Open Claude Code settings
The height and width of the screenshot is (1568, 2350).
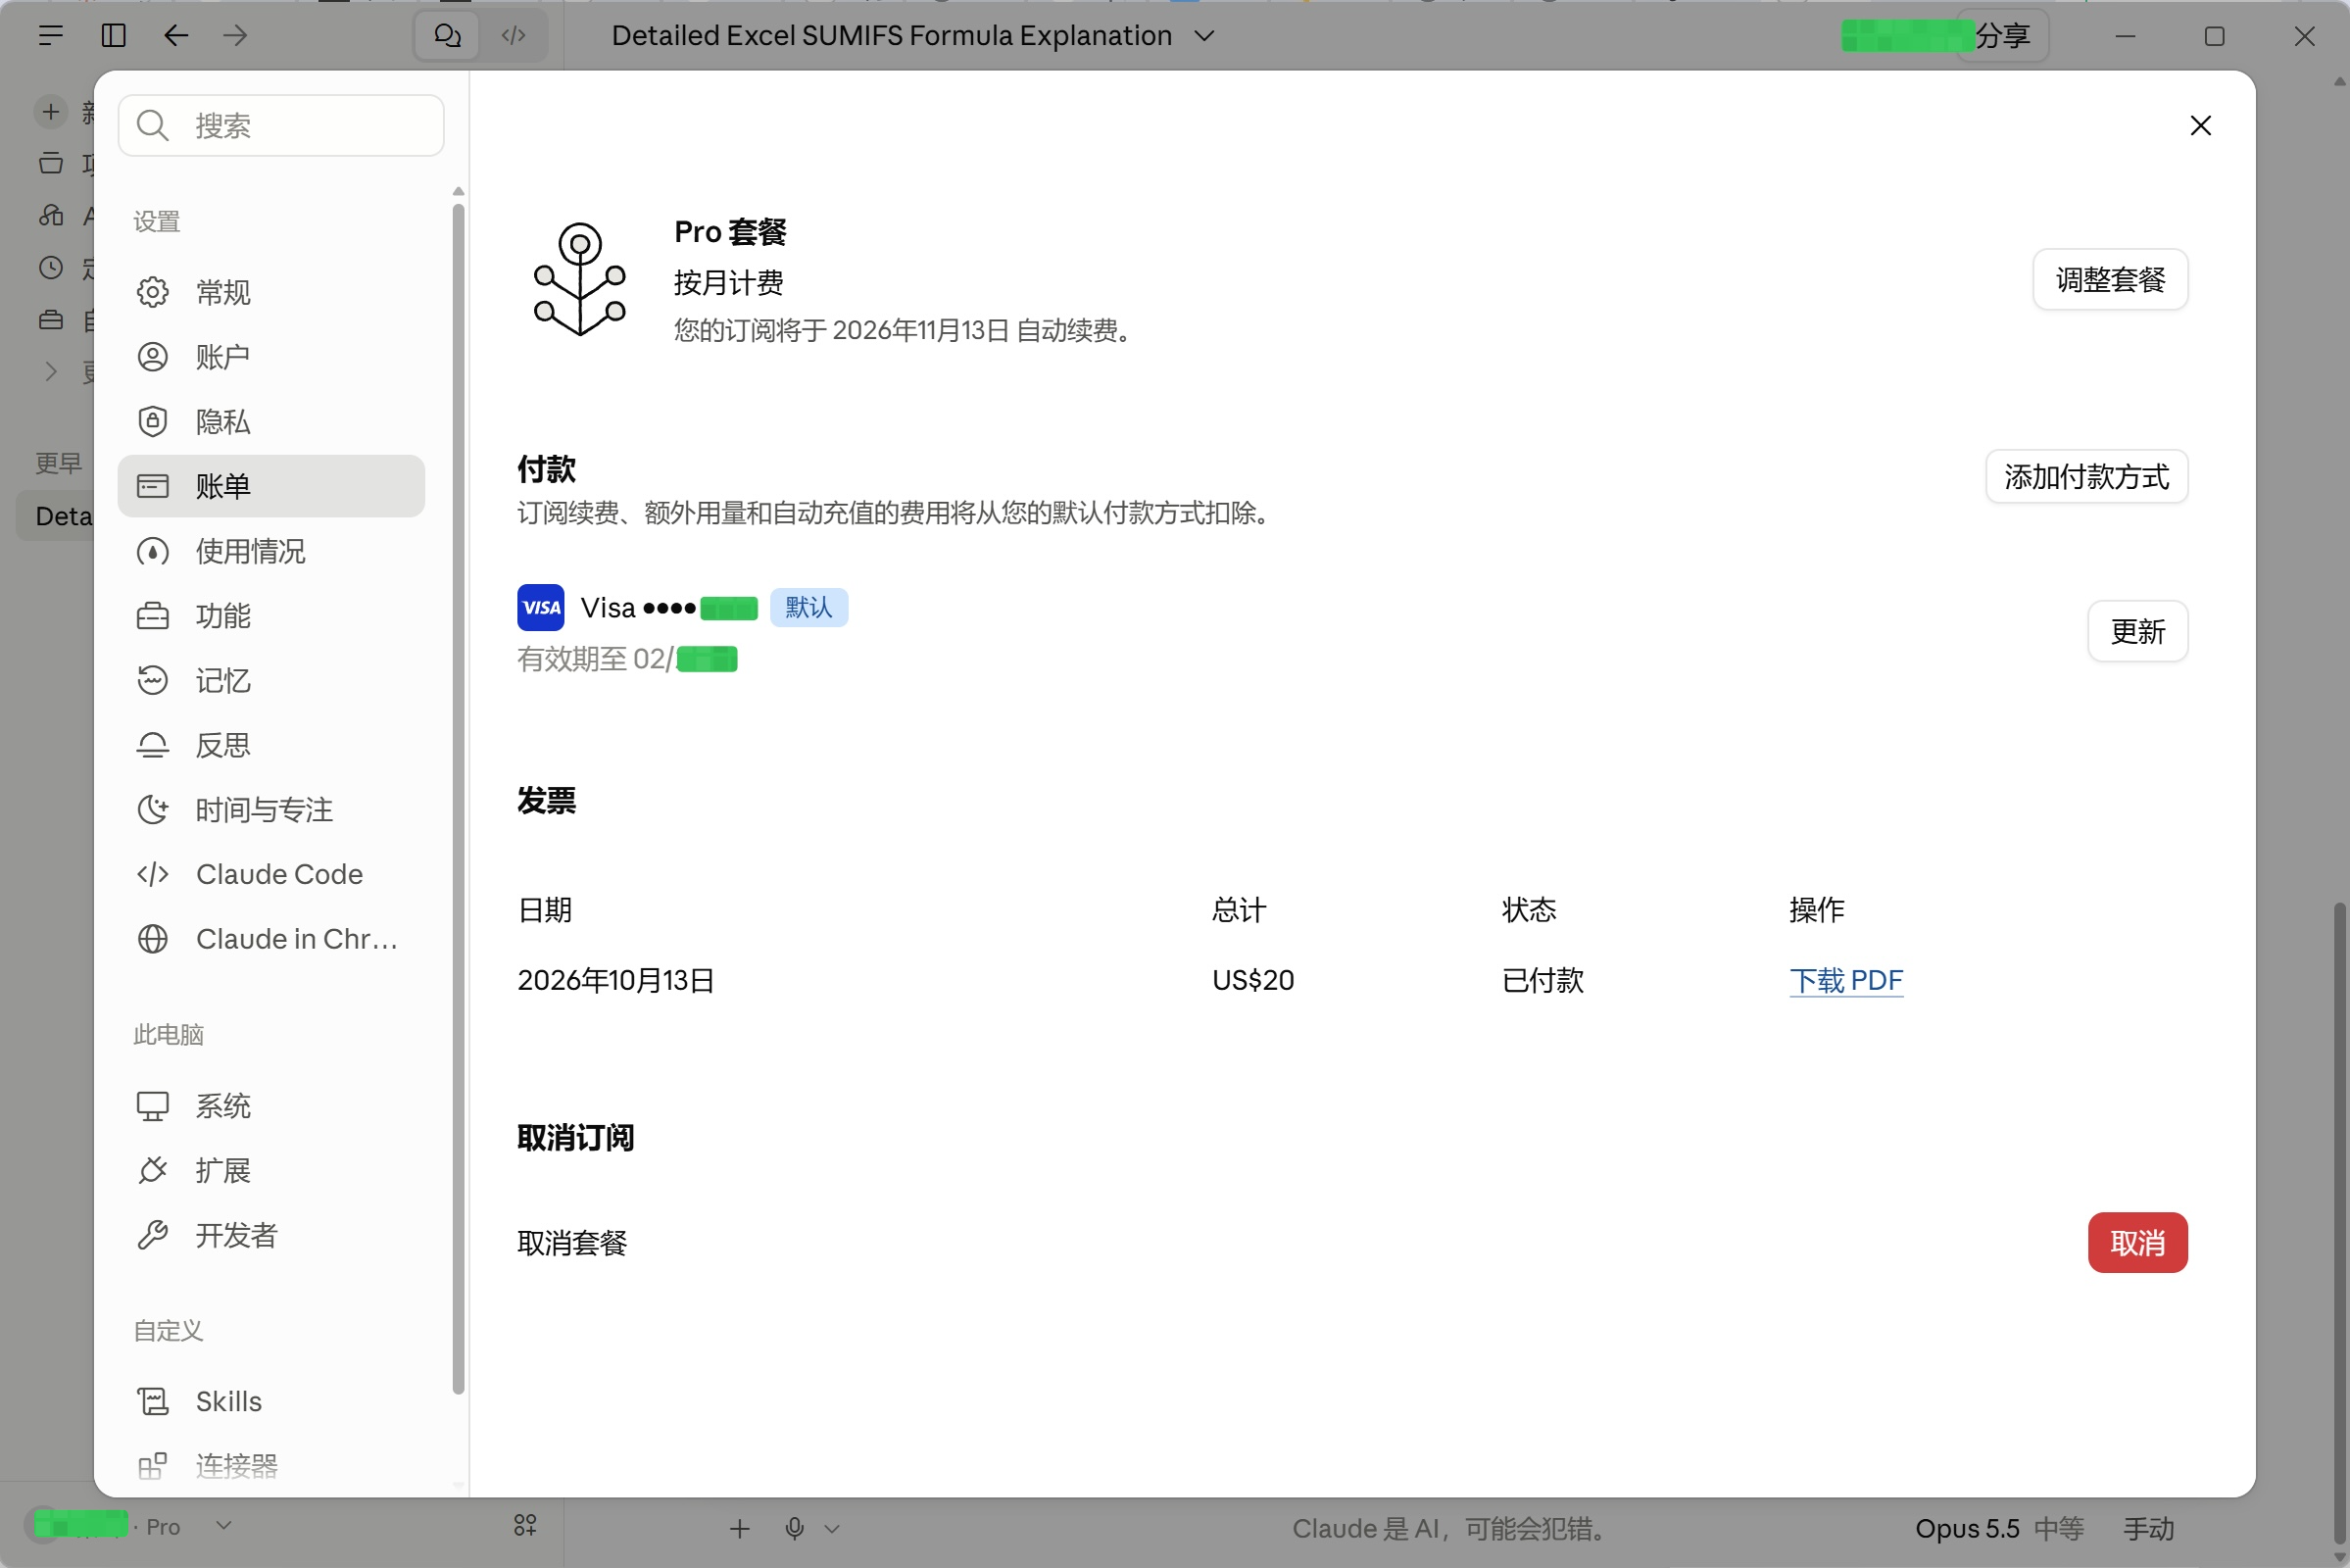pos(271,874)
